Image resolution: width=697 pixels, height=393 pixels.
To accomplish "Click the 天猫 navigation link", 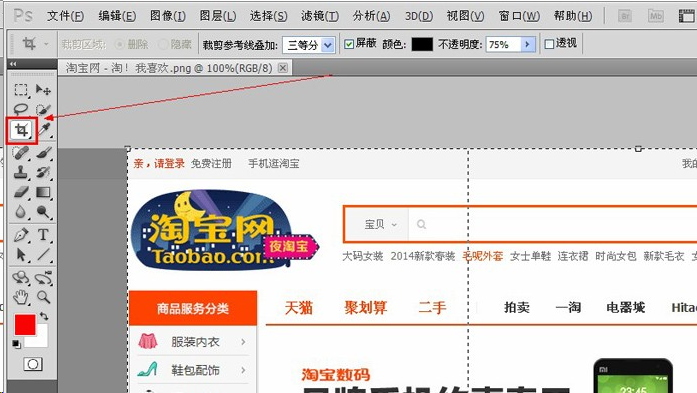I will pyautogui.click(x=299, y=308).
